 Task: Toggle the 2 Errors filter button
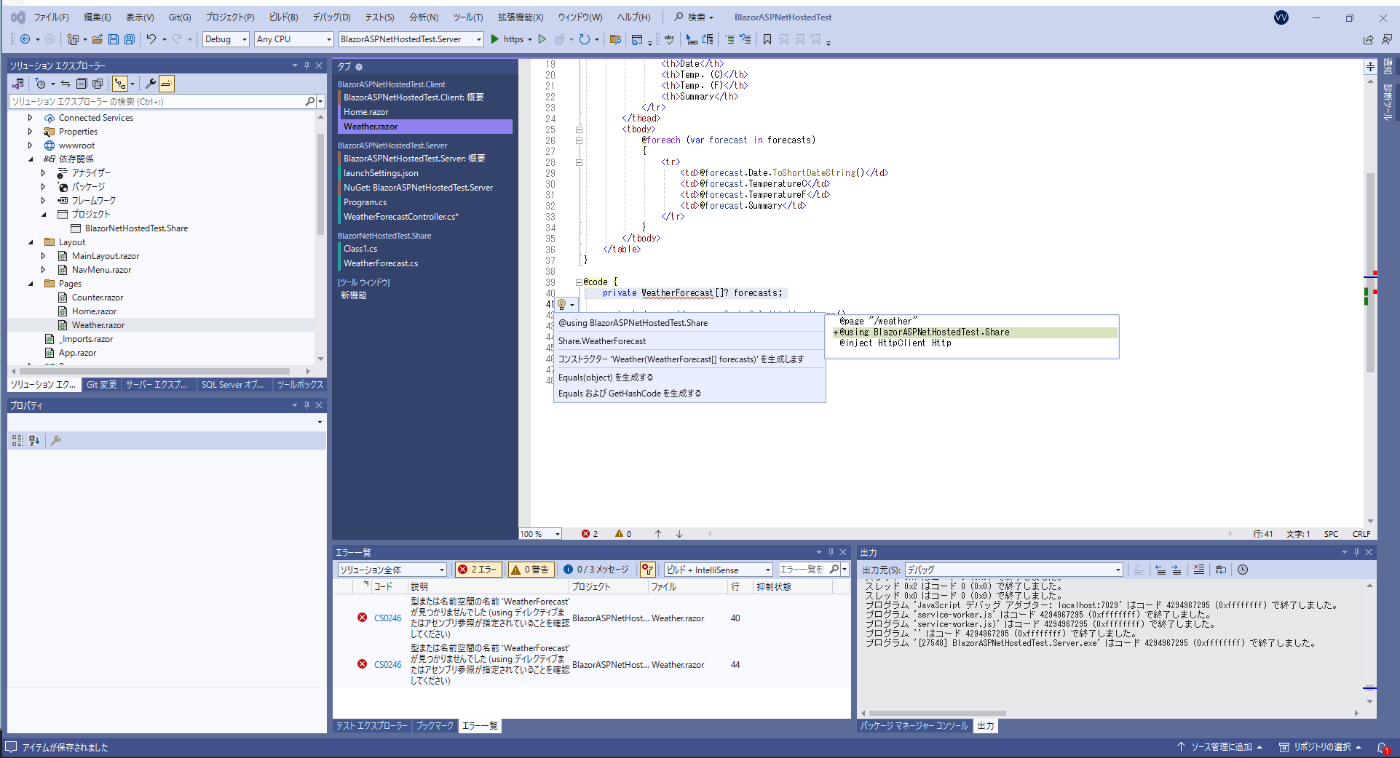tap(479, 569)
